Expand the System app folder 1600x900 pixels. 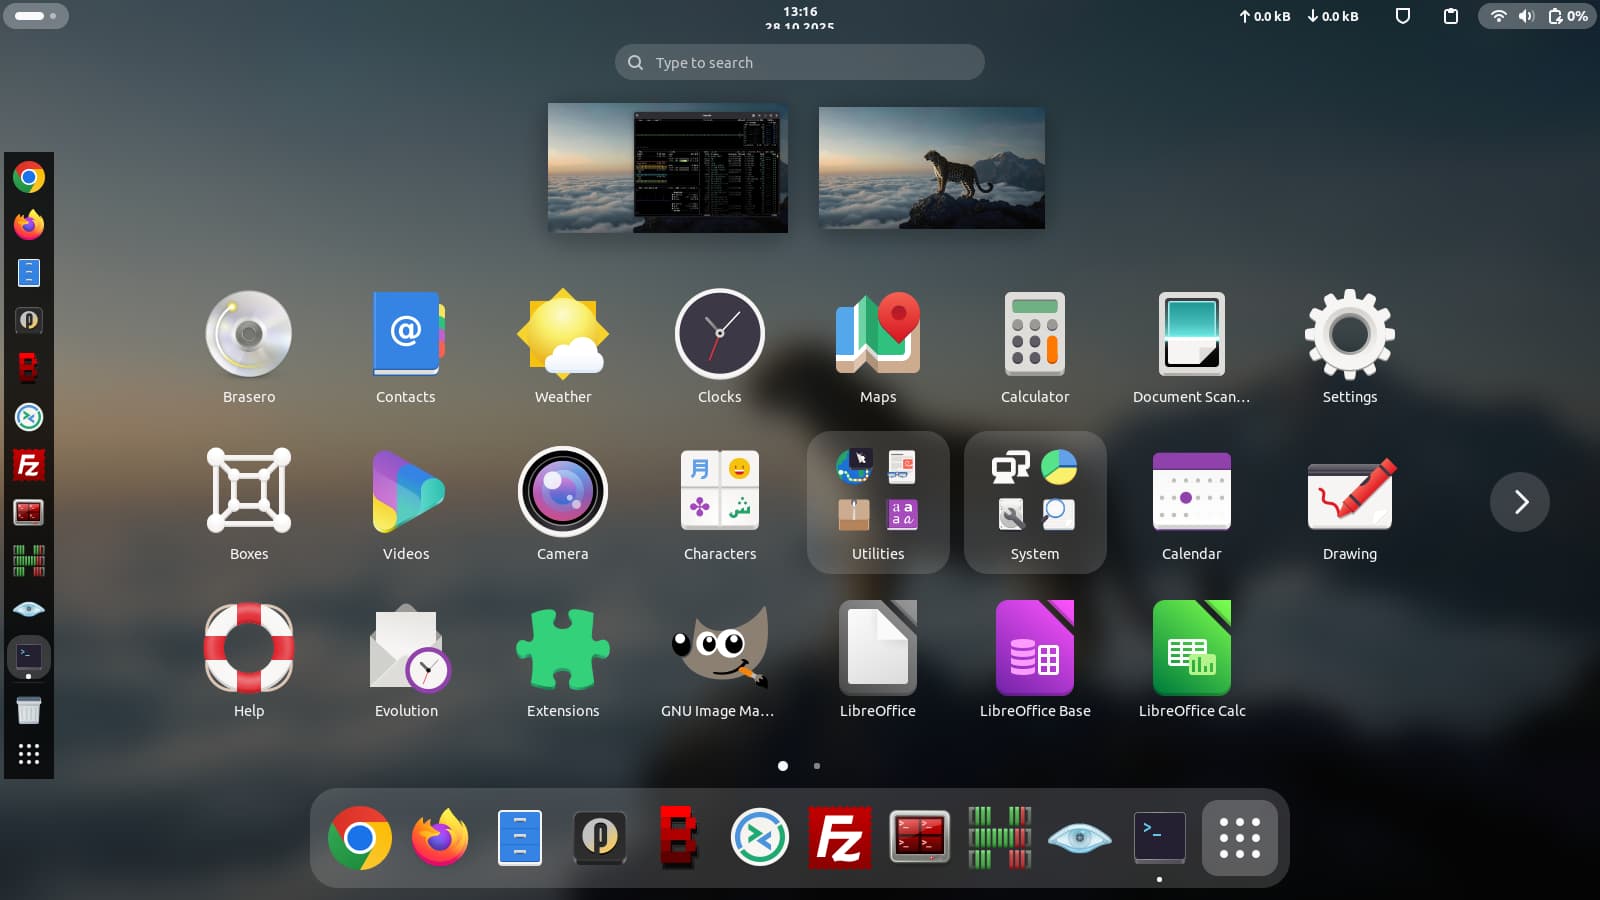point(1034,502)
